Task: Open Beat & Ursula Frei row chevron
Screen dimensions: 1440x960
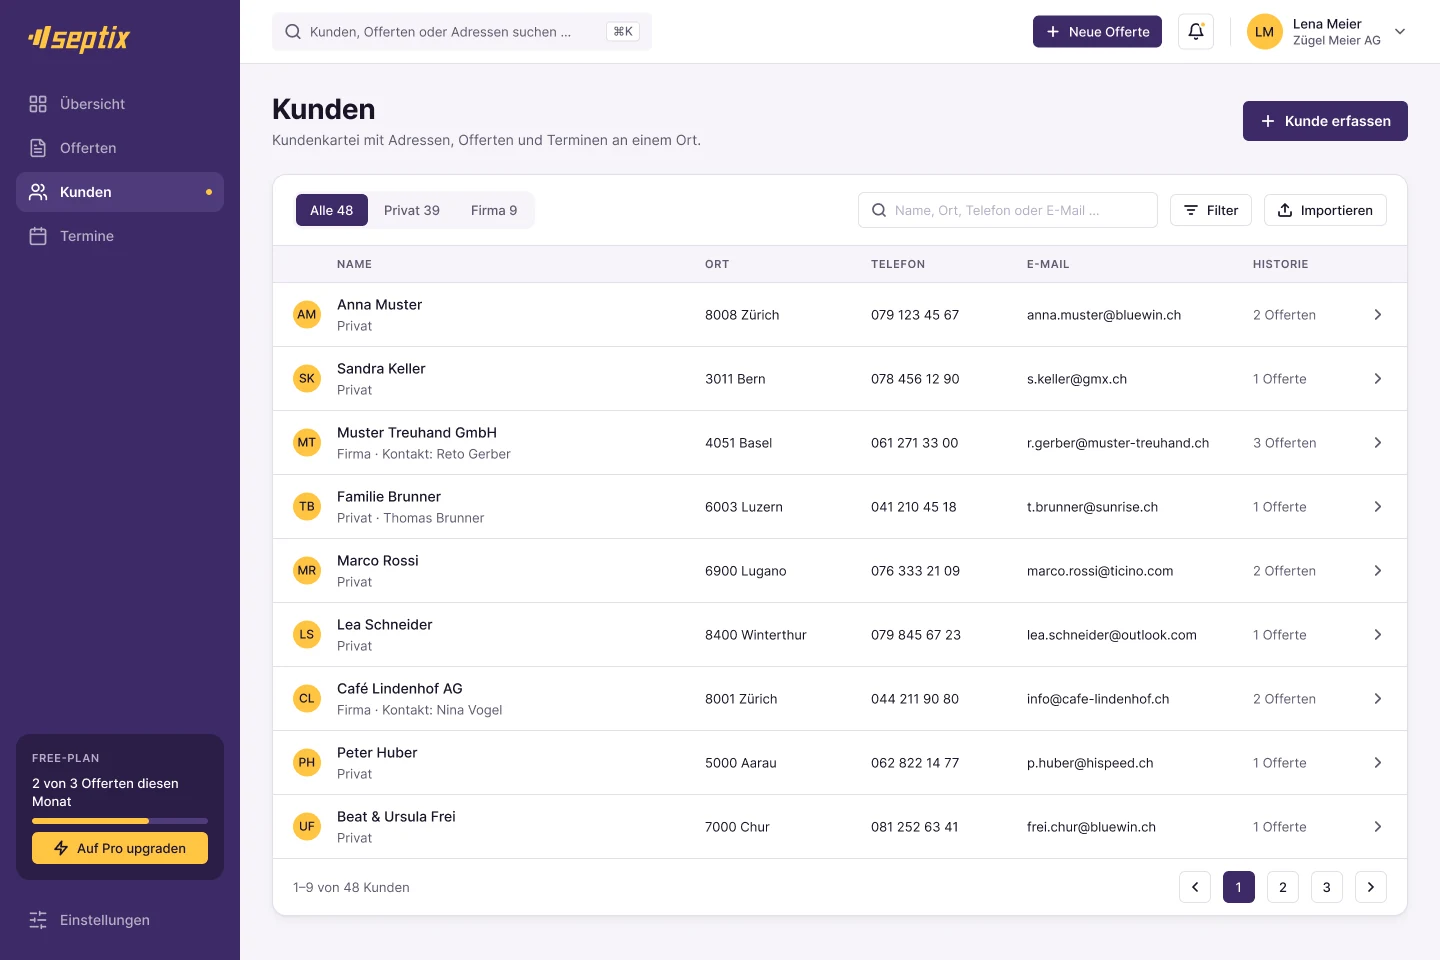Action: pos(1378,826)
